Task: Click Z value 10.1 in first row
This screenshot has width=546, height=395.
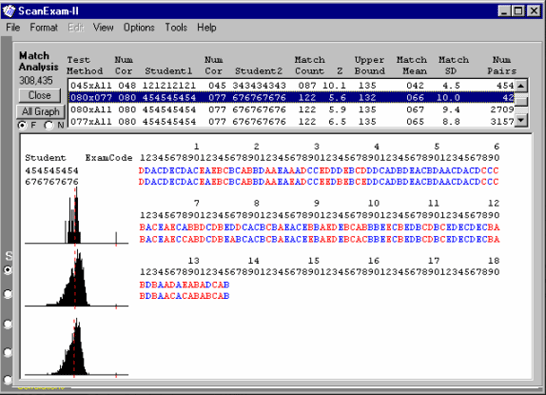Action: coord(334,86)
